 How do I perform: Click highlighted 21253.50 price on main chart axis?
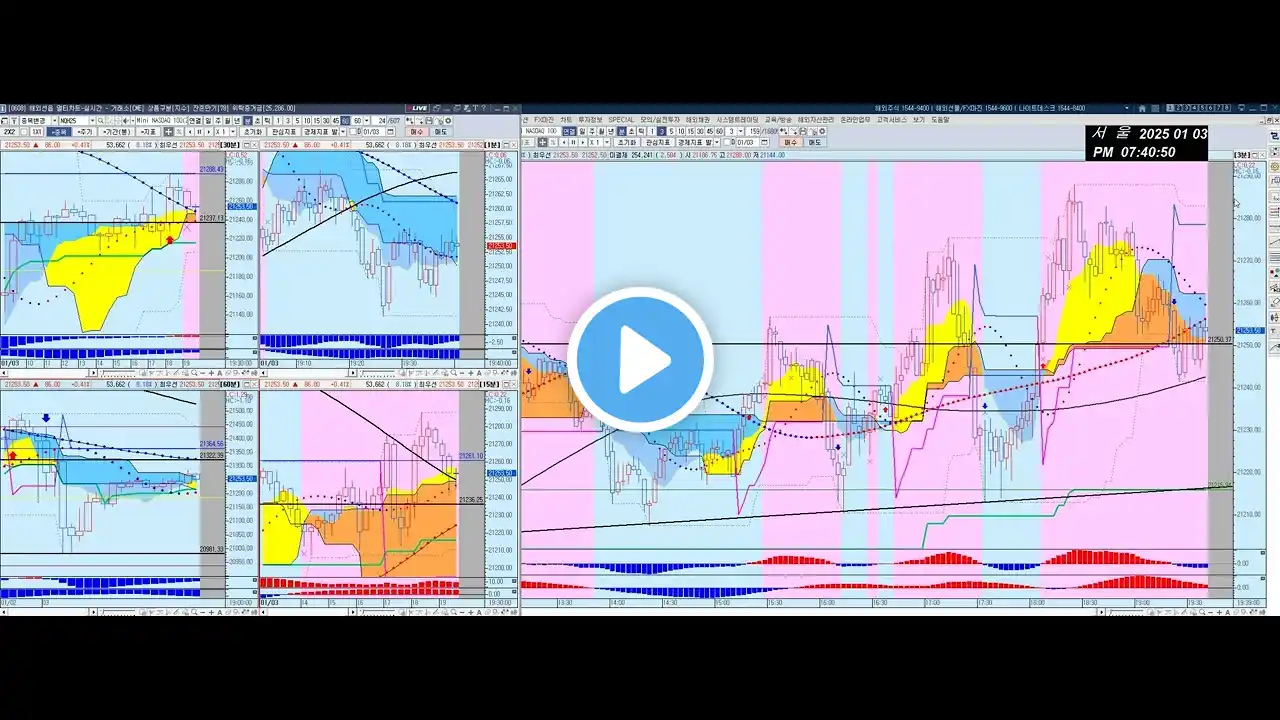pos(1250,330)
